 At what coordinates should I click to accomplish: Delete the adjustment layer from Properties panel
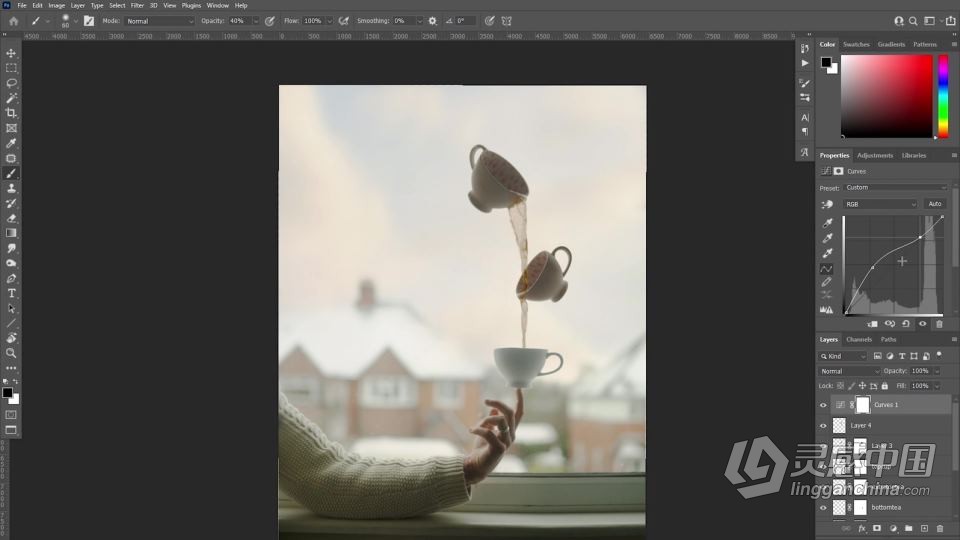coord(939,324)
